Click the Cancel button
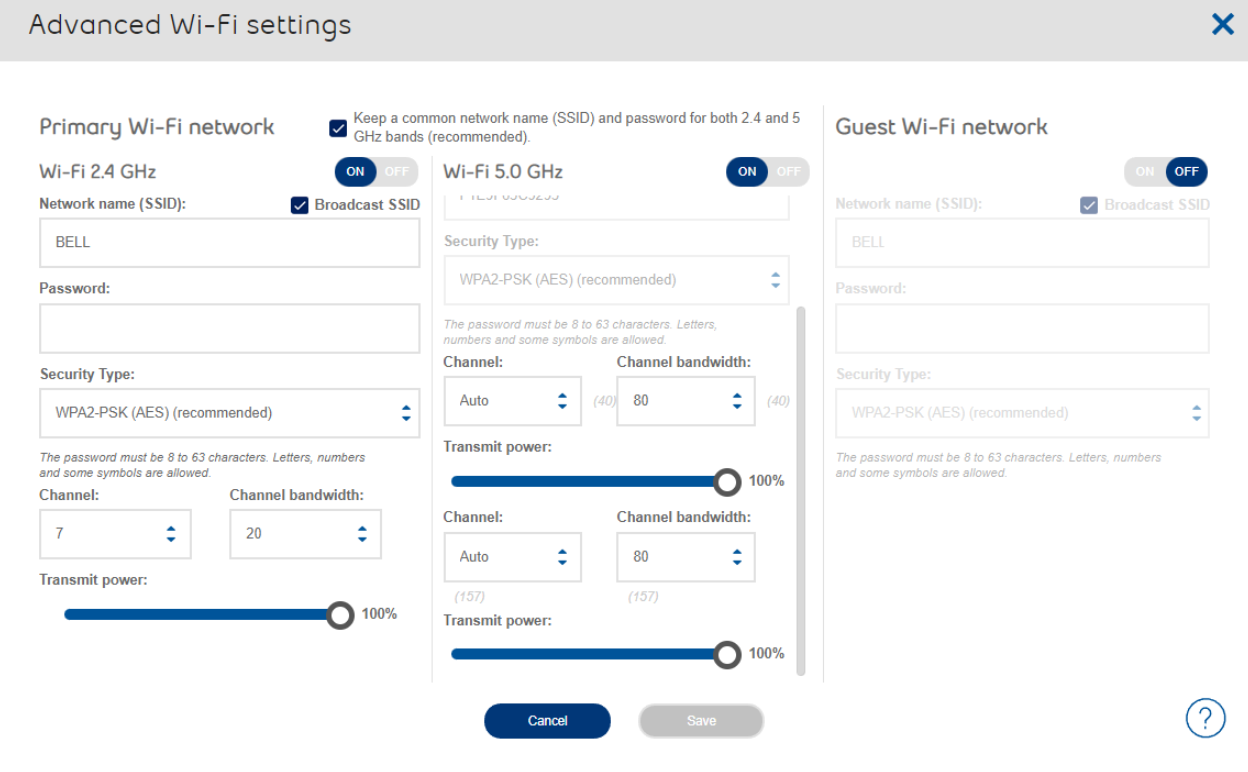 click(547, 721)
